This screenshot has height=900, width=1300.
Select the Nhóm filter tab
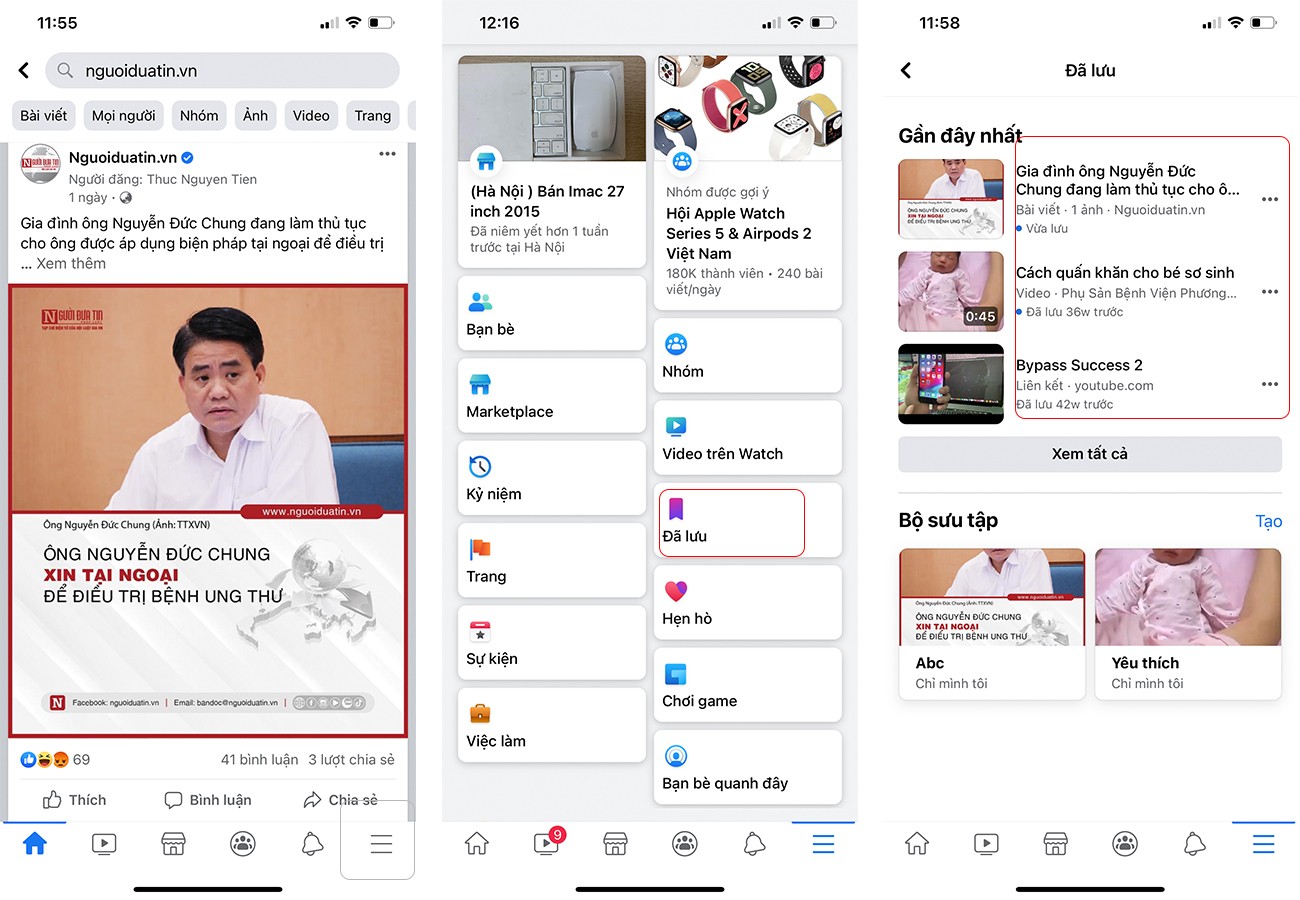point(199,115)
